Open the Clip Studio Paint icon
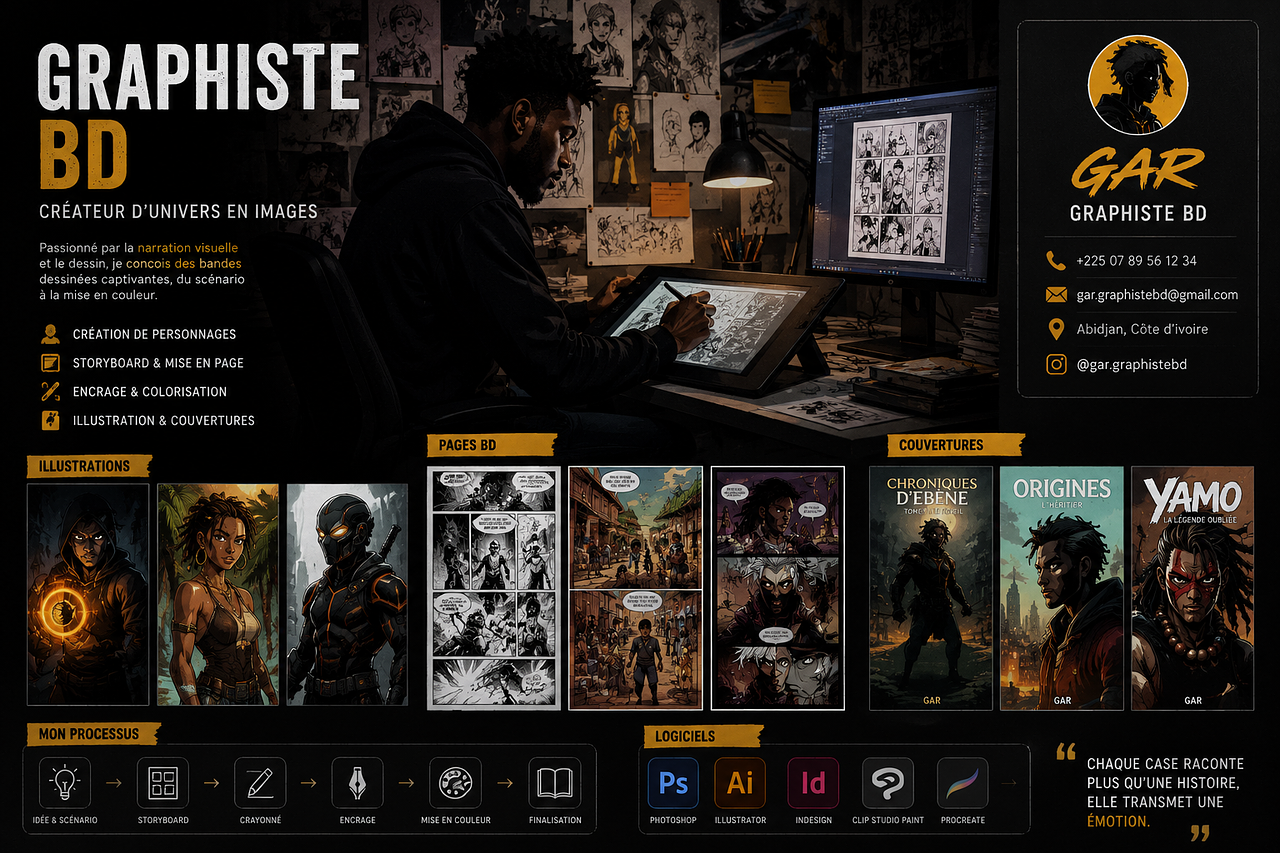The height and width of the screenshot is (853, 1280). pos(888,783)
